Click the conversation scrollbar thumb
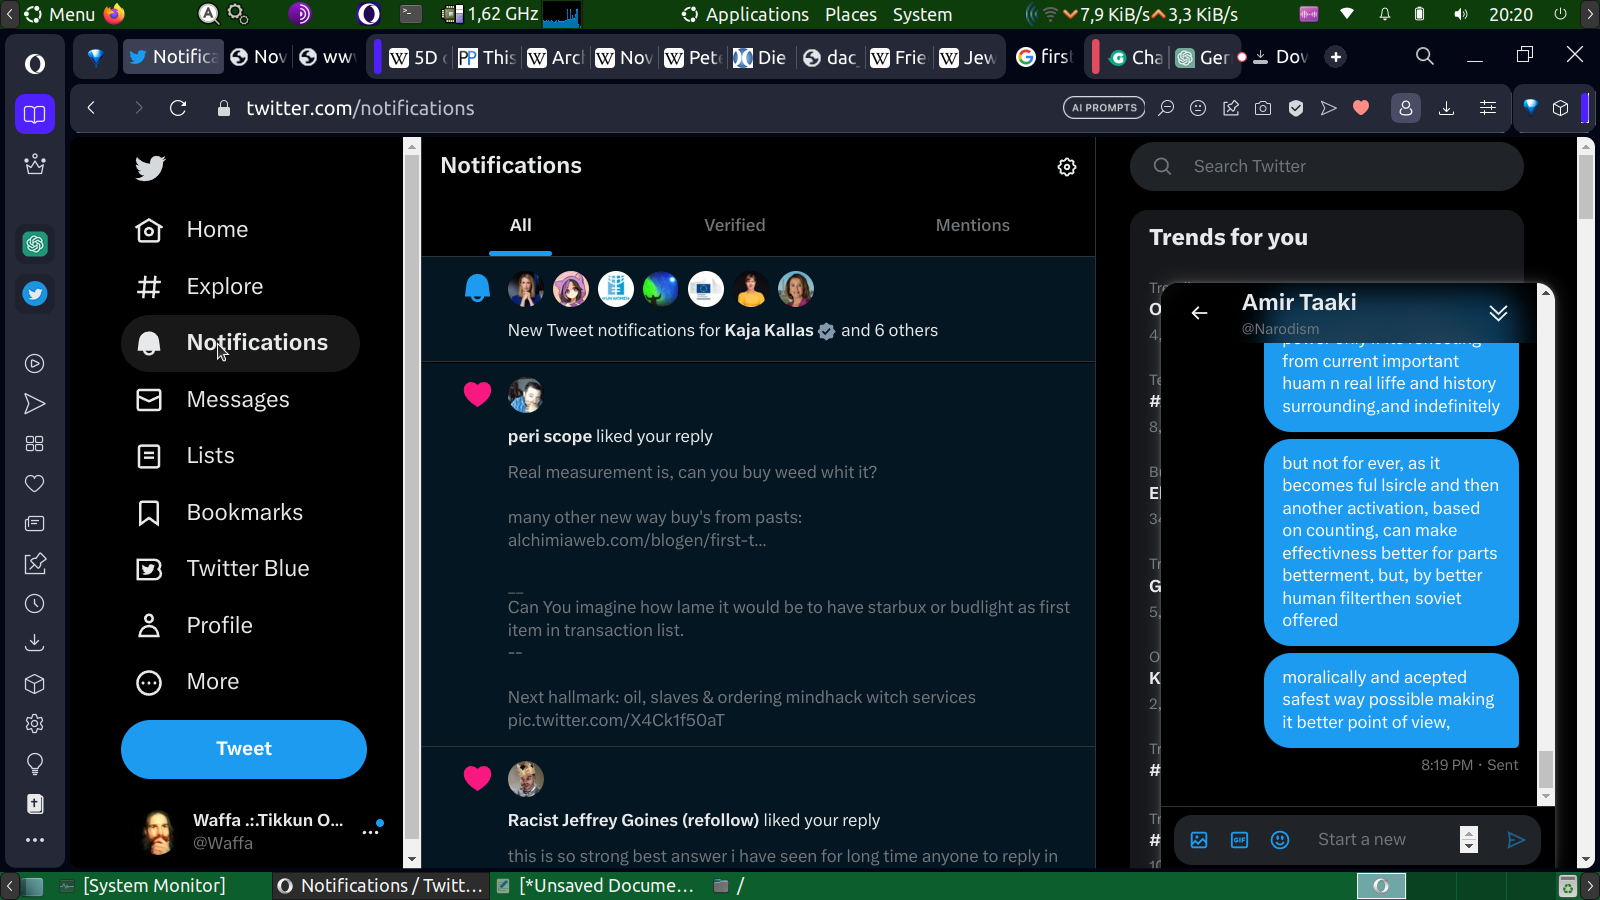This screenshot has width=1600, height=900. [1546, 769]
